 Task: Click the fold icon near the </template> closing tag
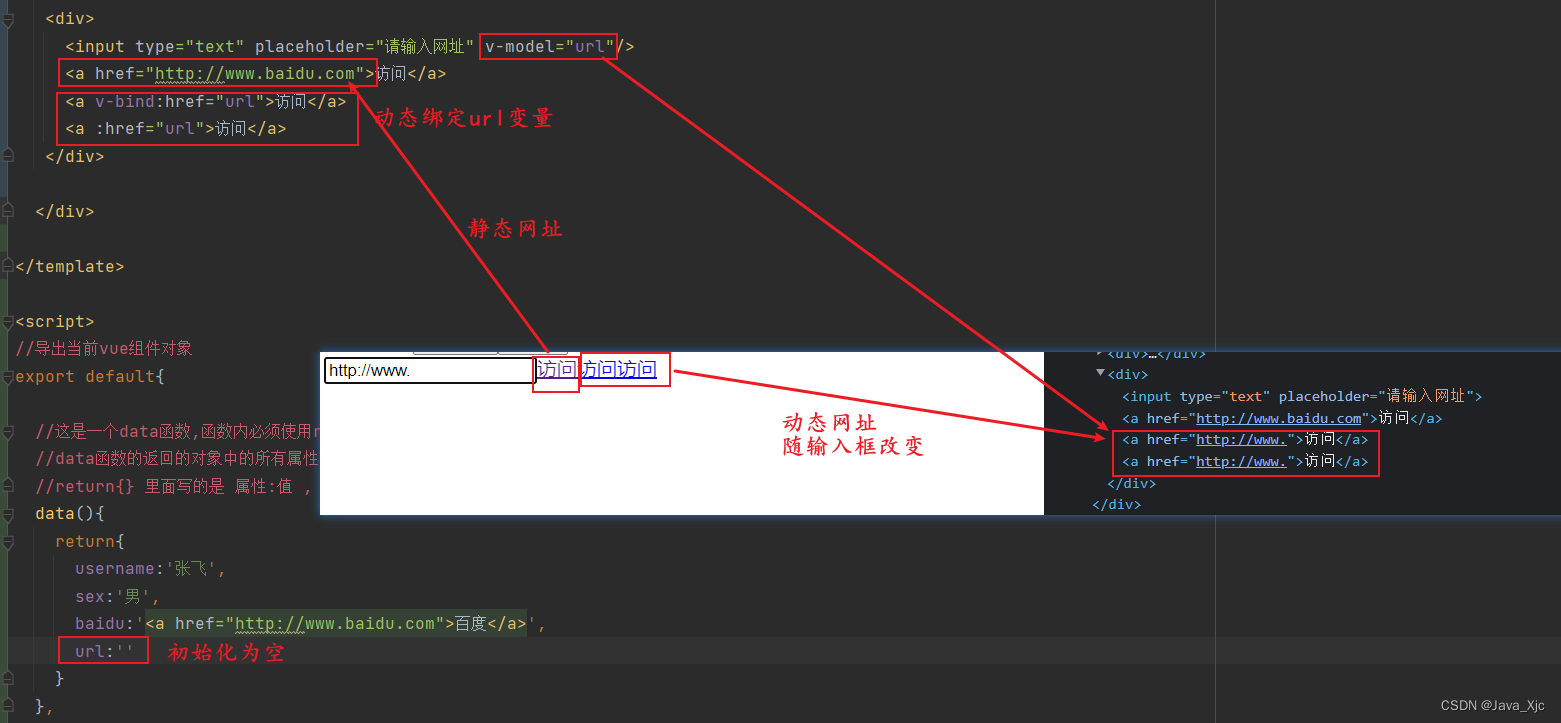click(8, 265)
